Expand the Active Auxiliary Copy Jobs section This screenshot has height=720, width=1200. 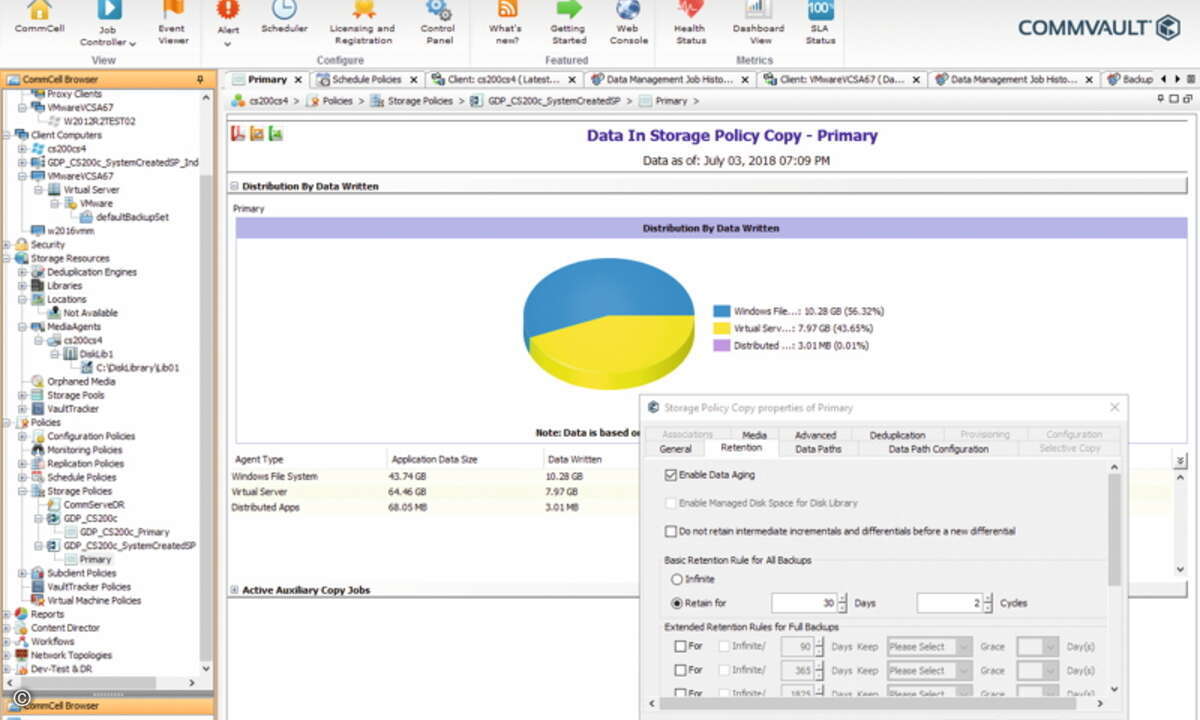point(235,590)
